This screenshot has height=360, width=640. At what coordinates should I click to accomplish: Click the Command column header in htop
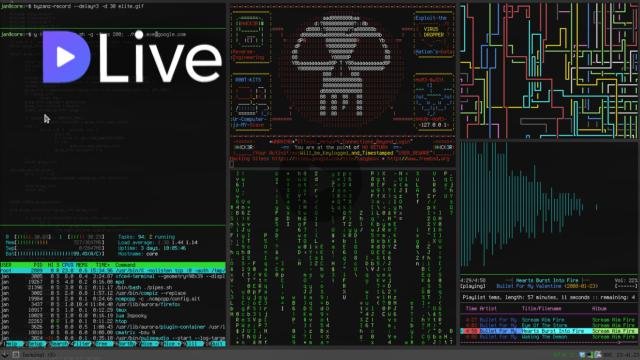click(125, 265)
